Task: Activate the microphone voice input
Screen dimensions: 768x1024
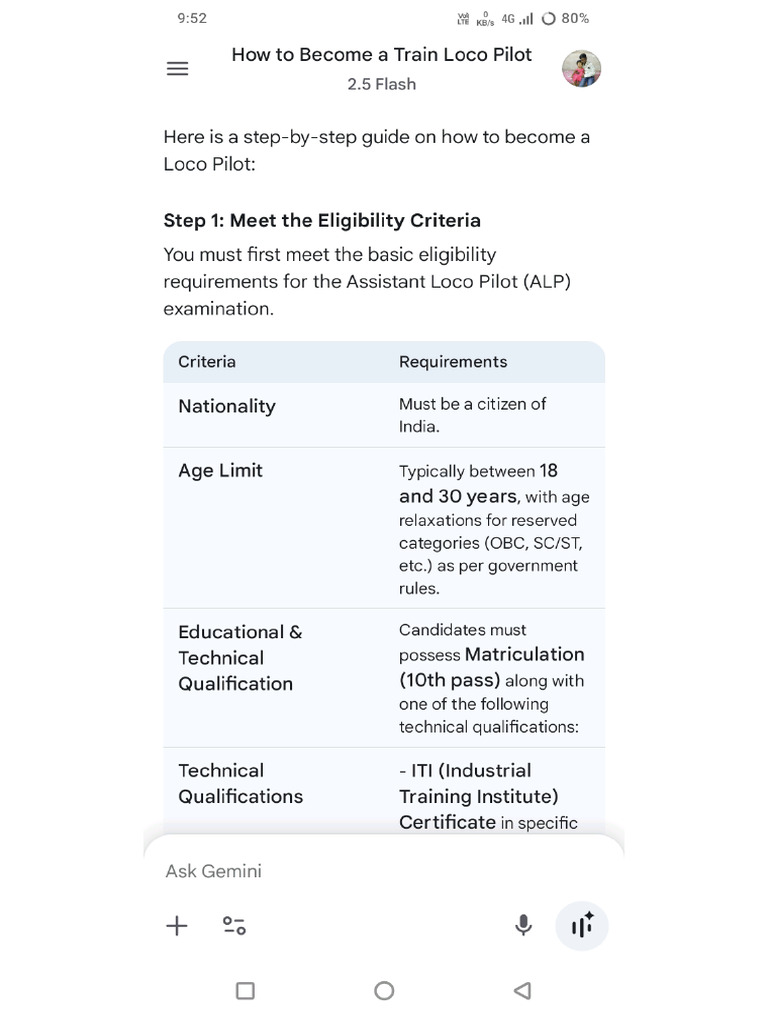Action: [x=523, y=925]
